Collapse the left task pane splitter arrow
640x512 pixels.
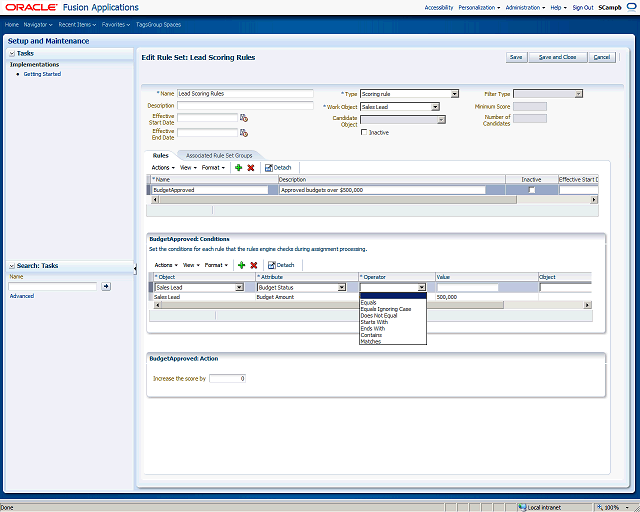click(x=135, y=268)
